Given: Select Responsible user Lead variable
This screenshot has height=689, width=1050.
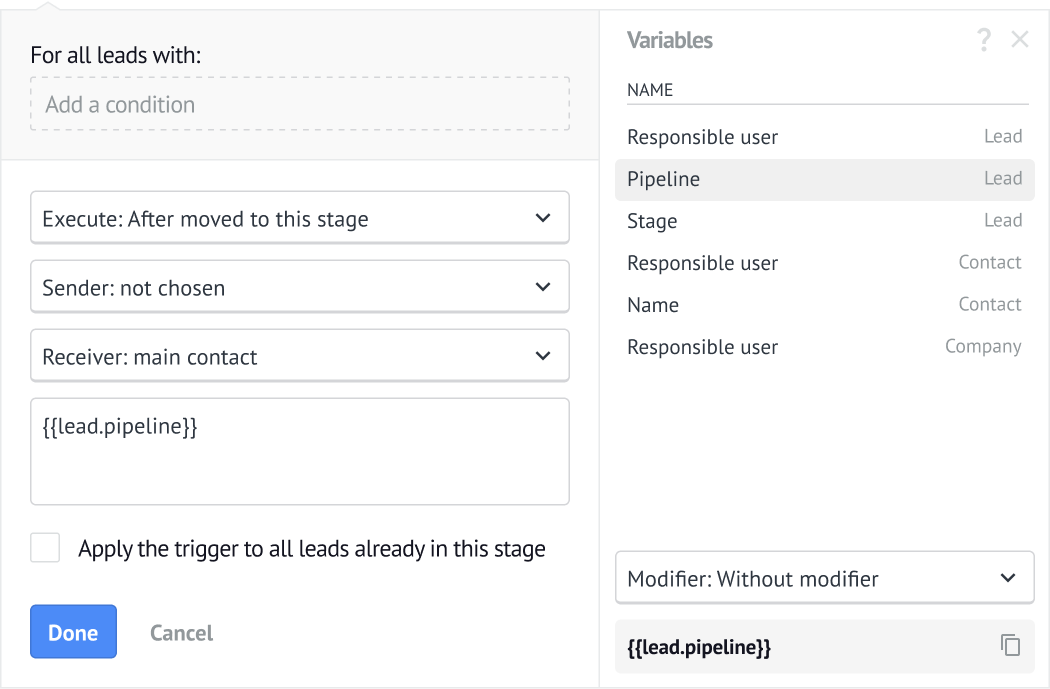Looking at the screenshot, I should point(824,137).
